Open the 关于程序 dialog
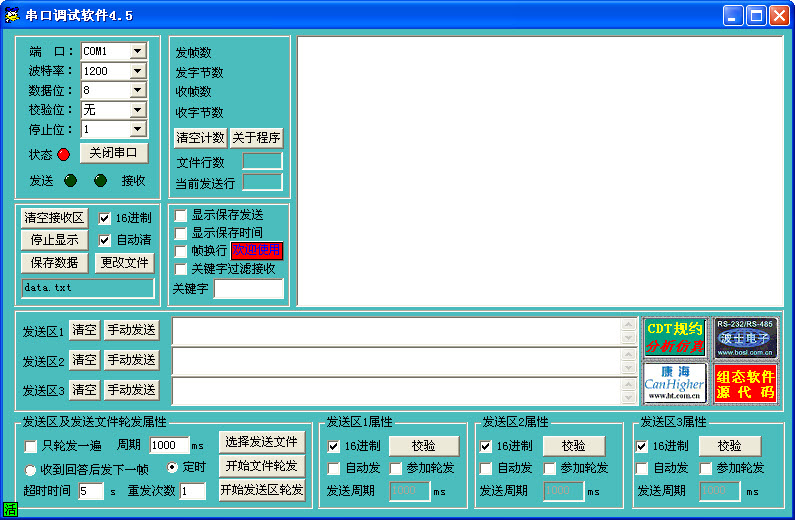The image size is (795, 520). 257,138
